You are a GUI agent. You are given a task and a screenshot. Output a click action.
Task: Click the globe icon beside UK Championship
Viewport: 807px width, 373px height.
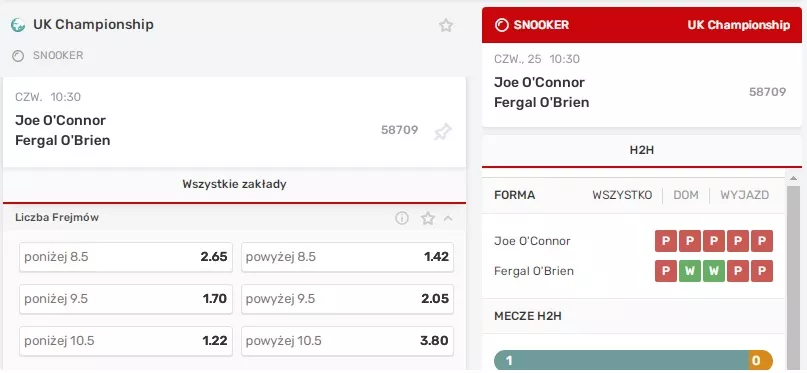pos(18,25)
